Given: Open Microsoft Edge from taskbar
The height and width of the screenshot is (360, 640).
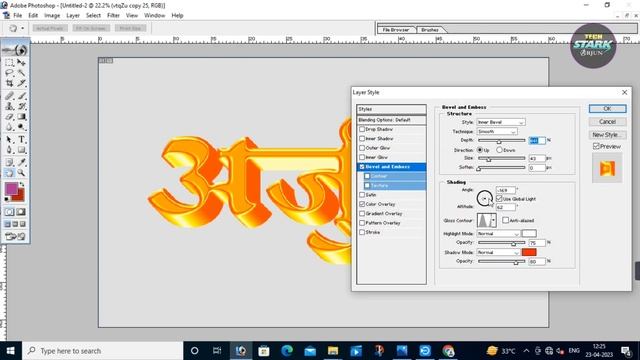Looking at the screenshot, I should click(x=287, y=351).
